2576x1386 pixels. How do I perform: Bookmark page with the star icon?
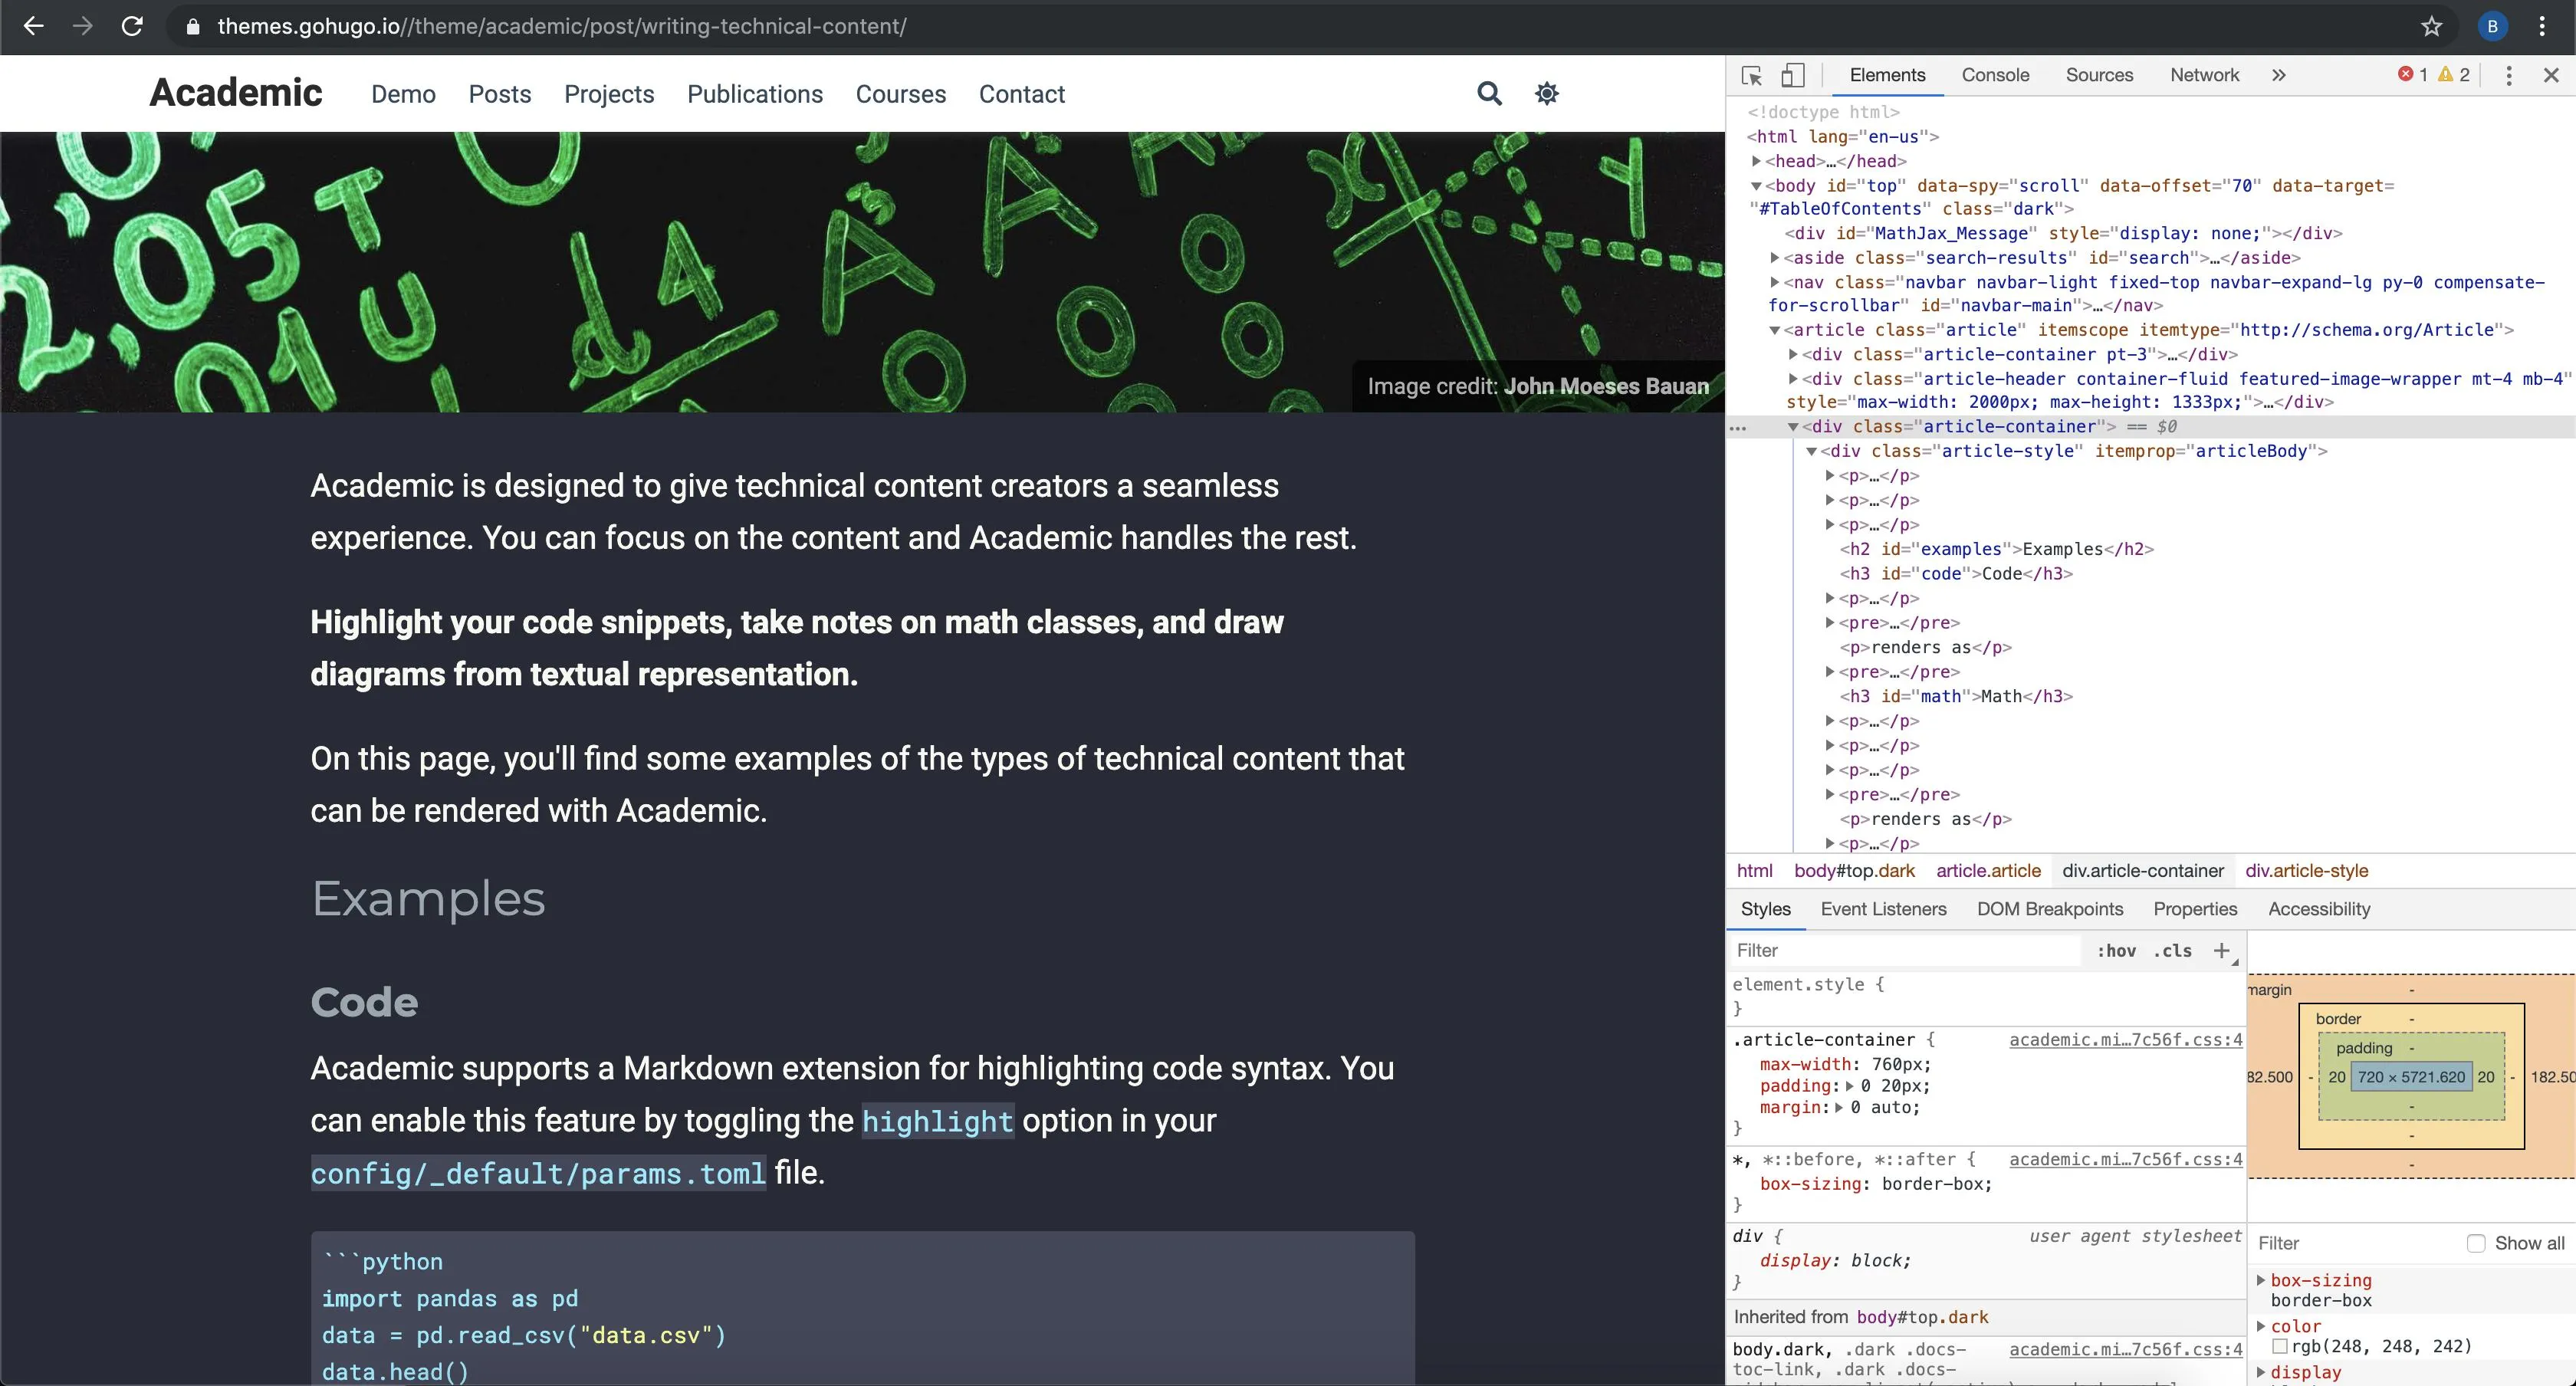(2431, 26)
